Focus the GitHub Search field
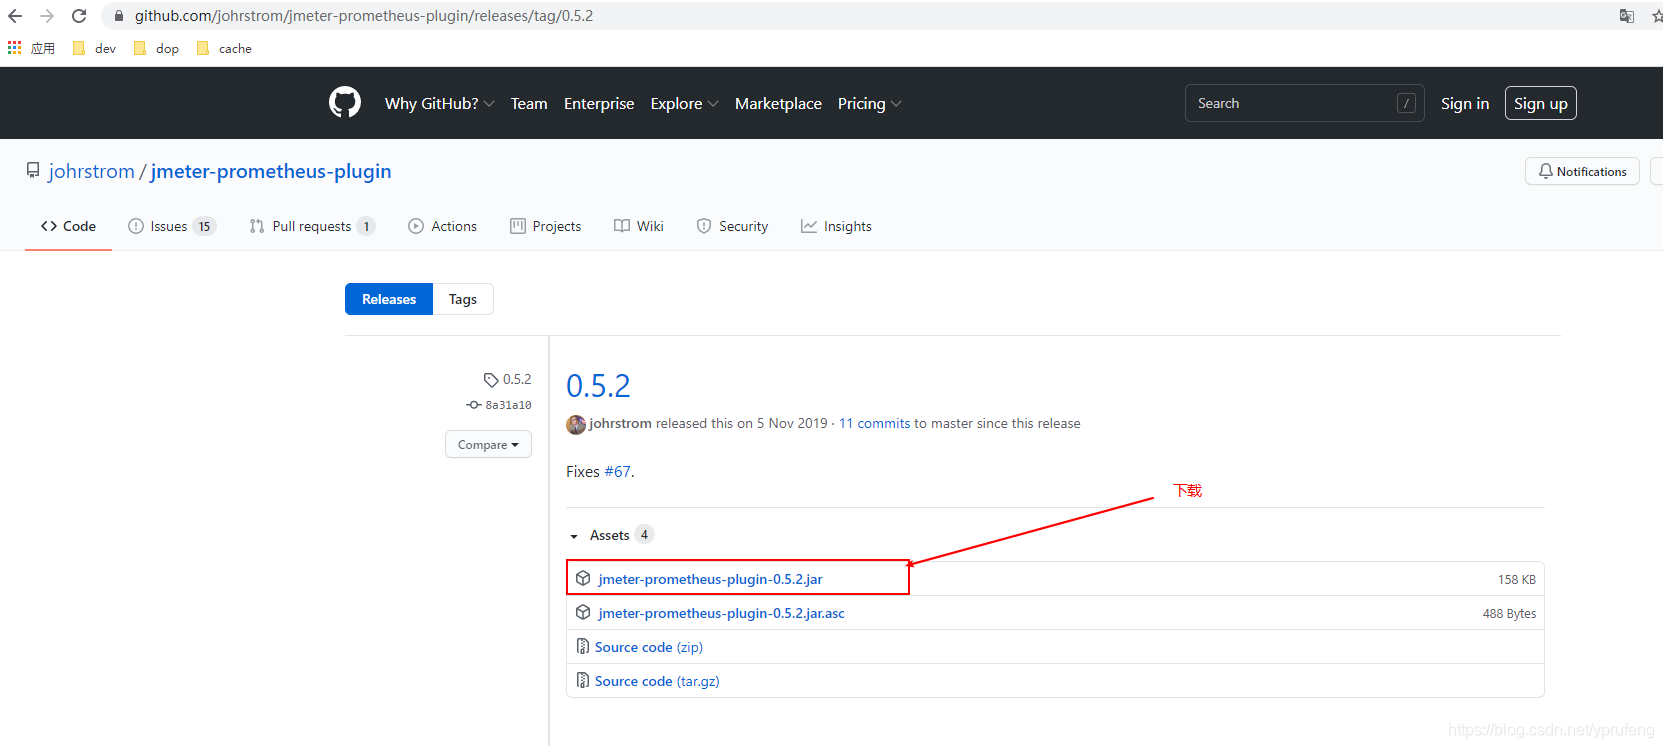Image resolution: width=1663 pixels, height=748 pixels. (1305, 103)
